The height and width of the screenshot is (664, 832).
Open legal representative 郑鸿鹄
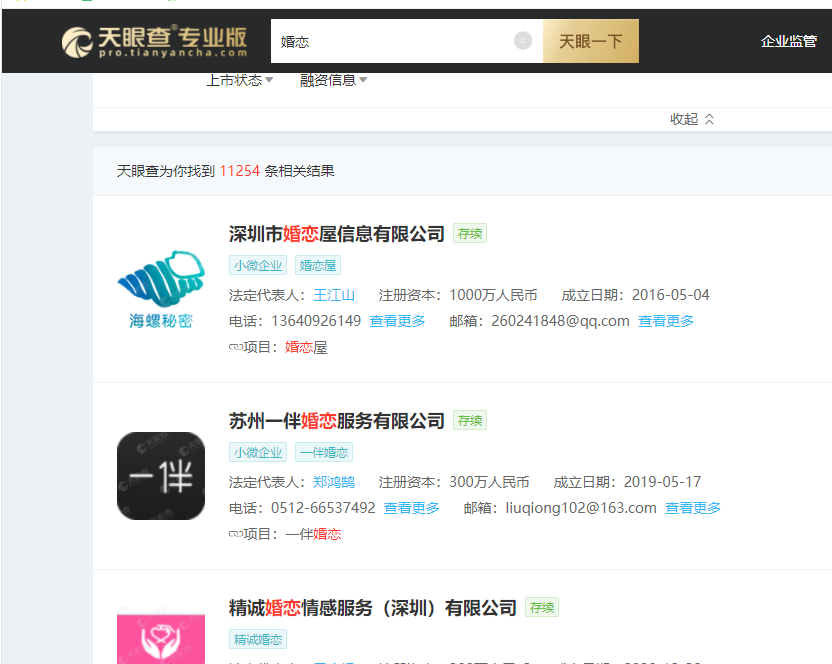point(334,481)
